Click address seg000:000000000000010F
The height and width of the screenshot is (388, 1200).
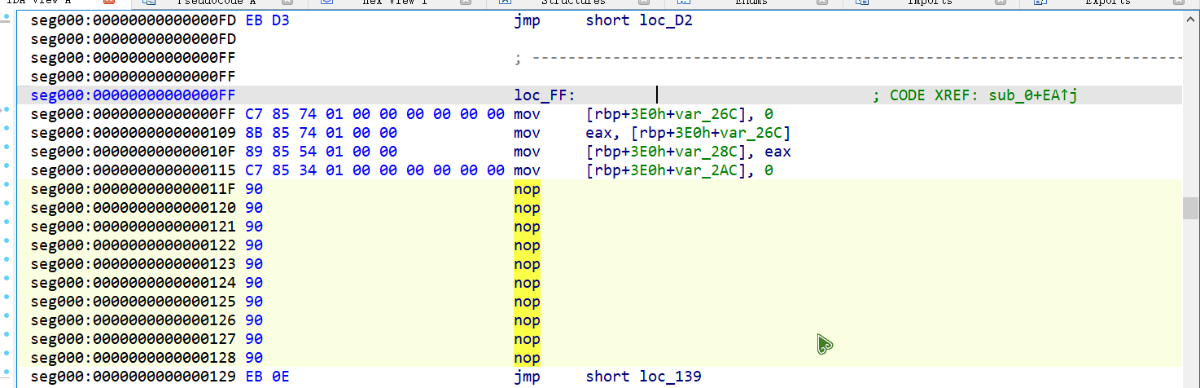(x=133, y=152)
